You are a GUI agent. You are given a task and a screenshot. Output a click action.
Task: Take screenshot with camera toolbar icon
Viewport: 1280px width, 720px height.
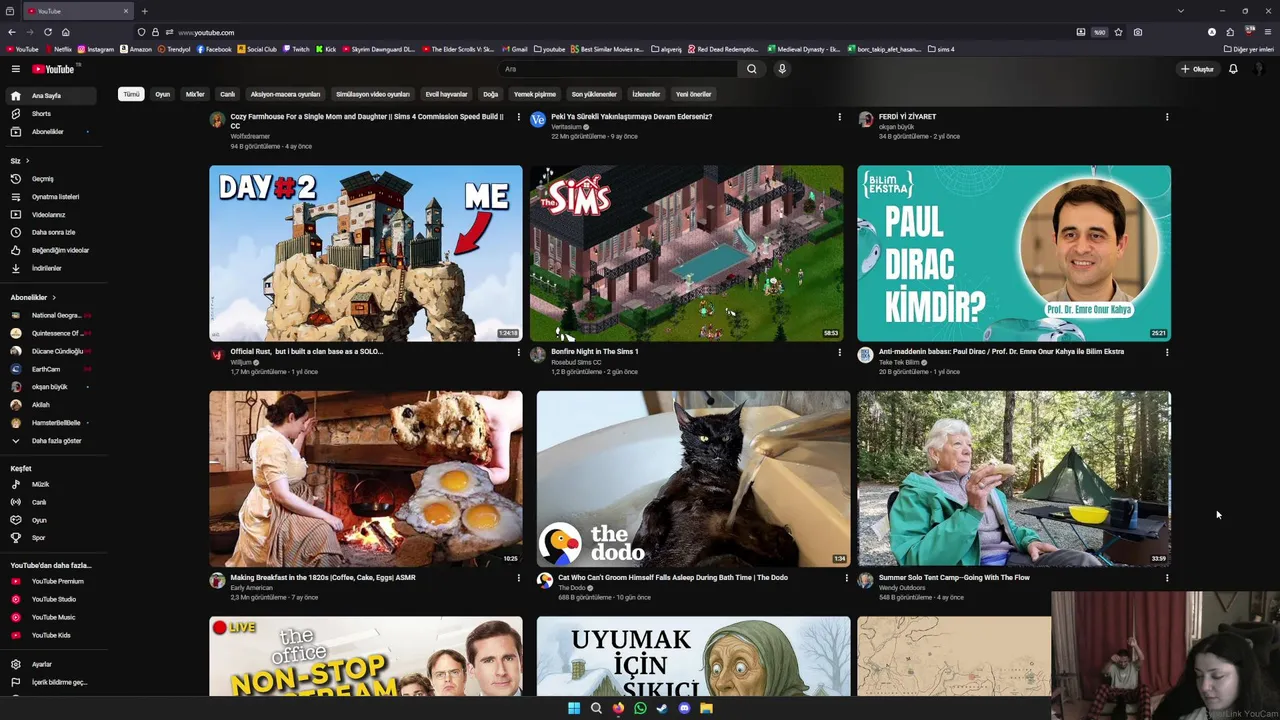pyautogui.click(x=1138, y=32)
